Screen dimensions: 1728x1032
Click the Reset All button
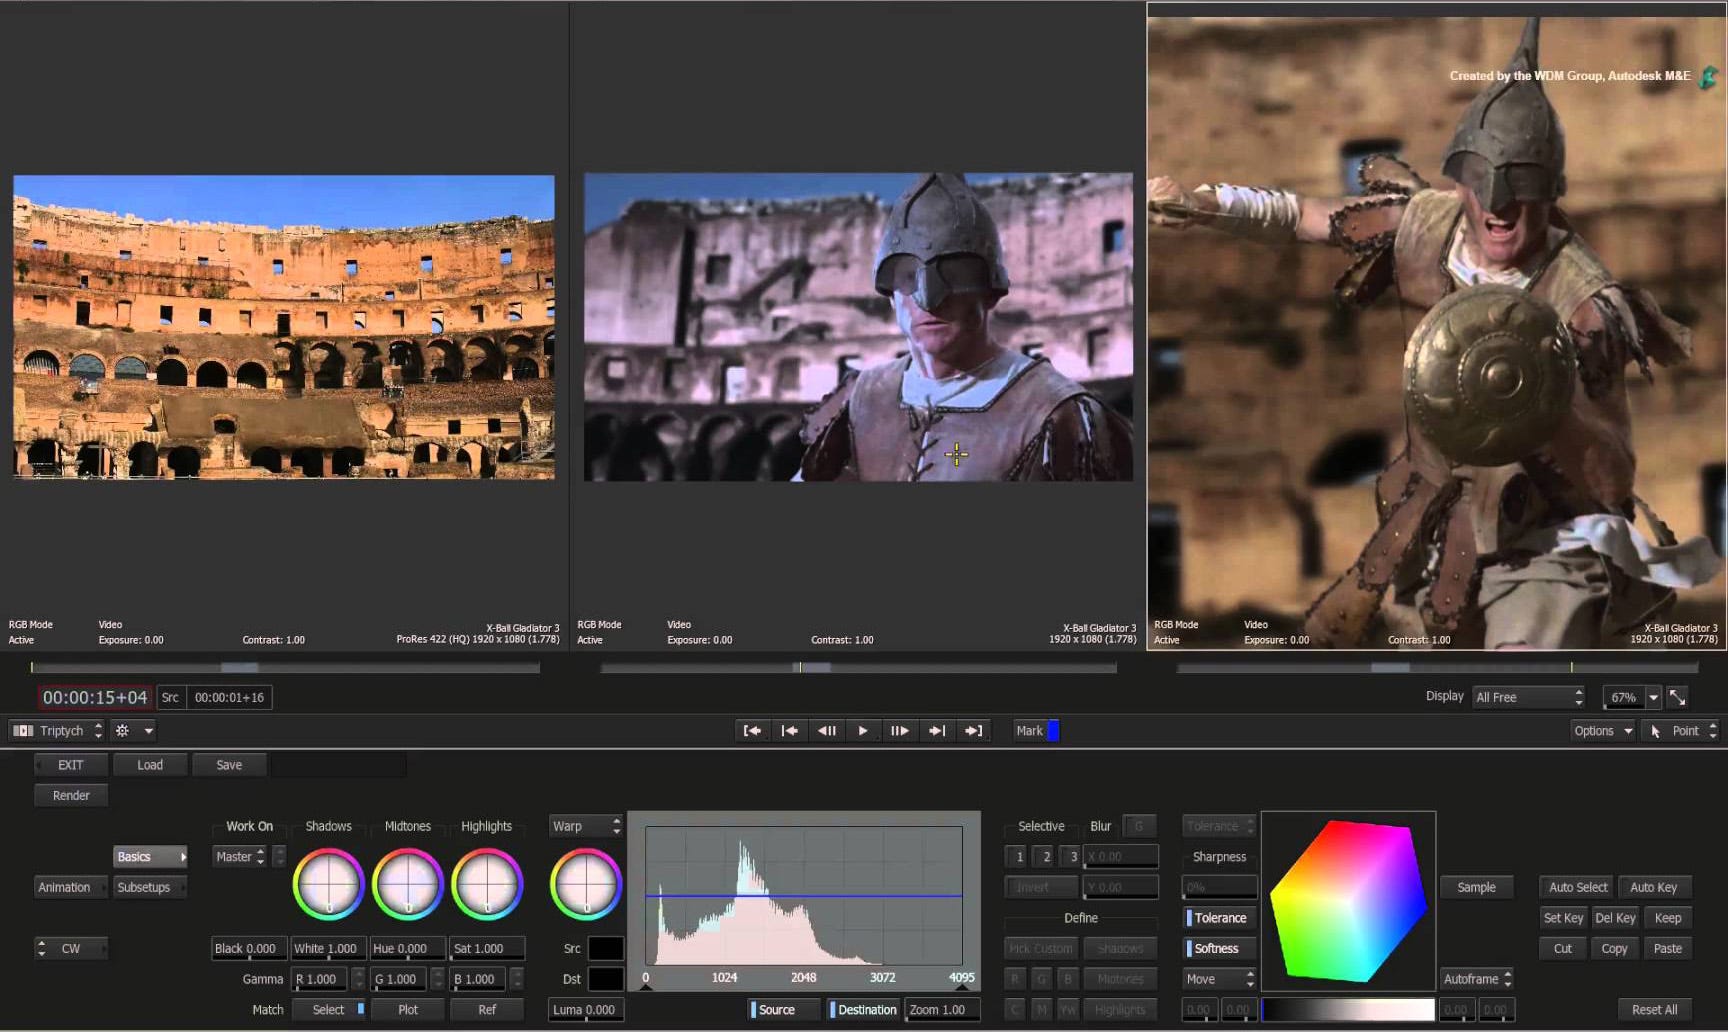tap(1655, 1010)
